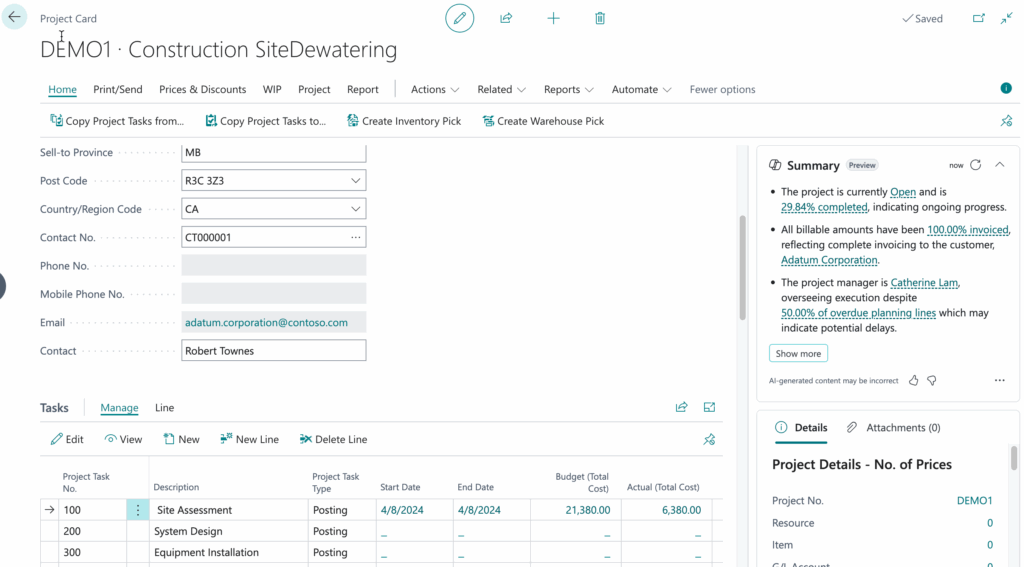Click New in the Tasks toolbar
This screenshot has height=567, width=1024.
point(181,439)
